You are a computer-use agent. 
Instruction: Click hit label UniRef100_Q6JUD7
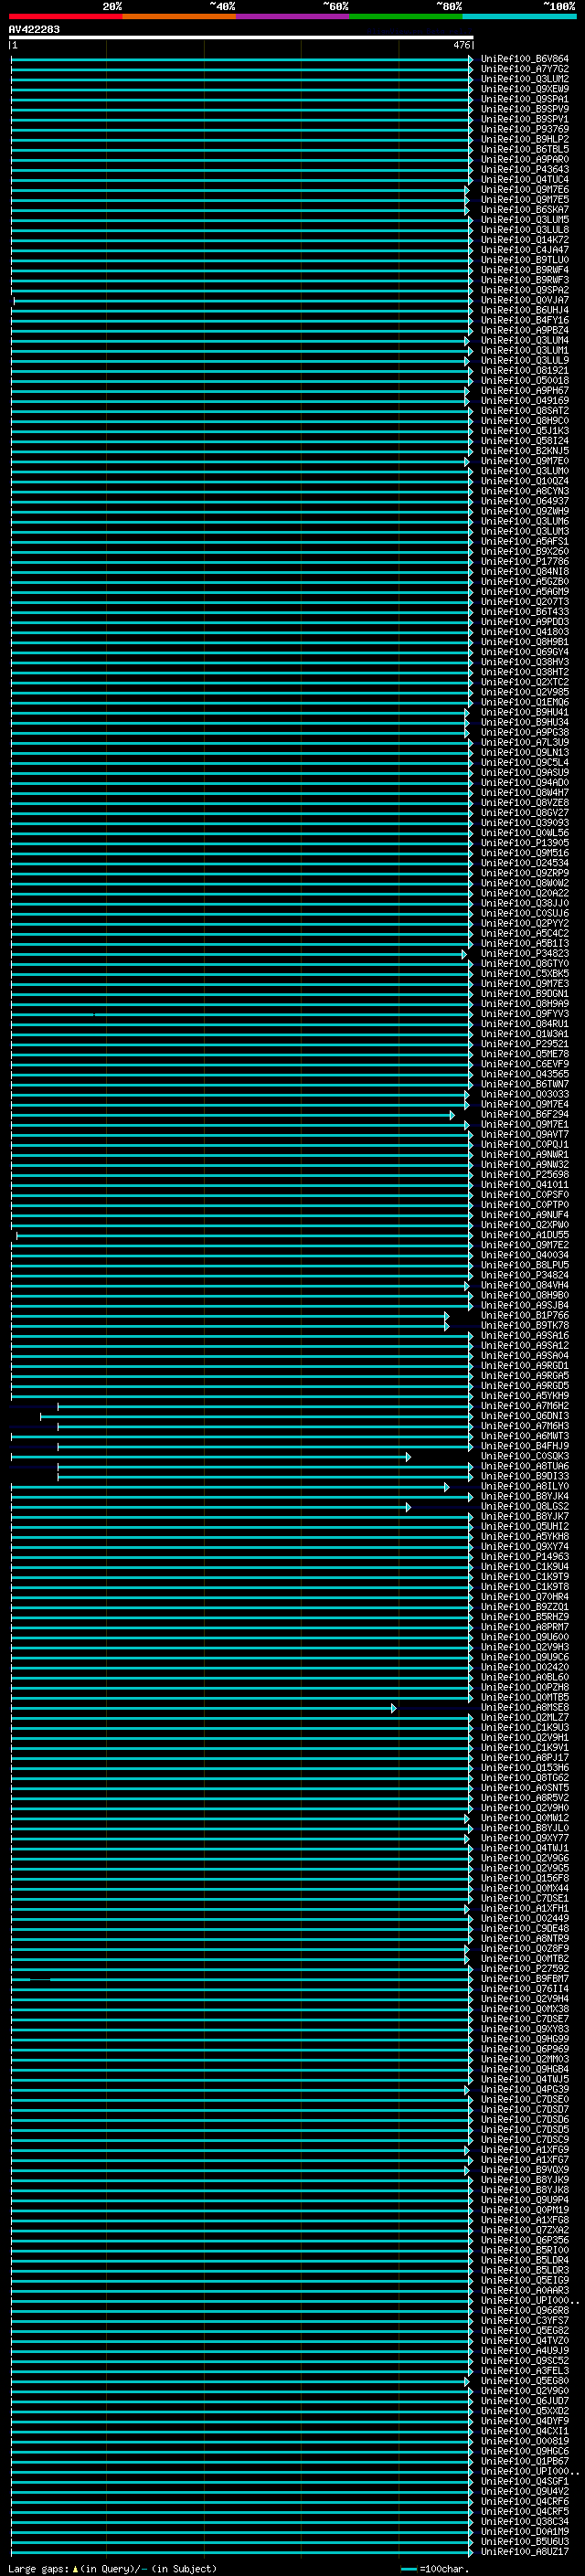coord(525,2402)
